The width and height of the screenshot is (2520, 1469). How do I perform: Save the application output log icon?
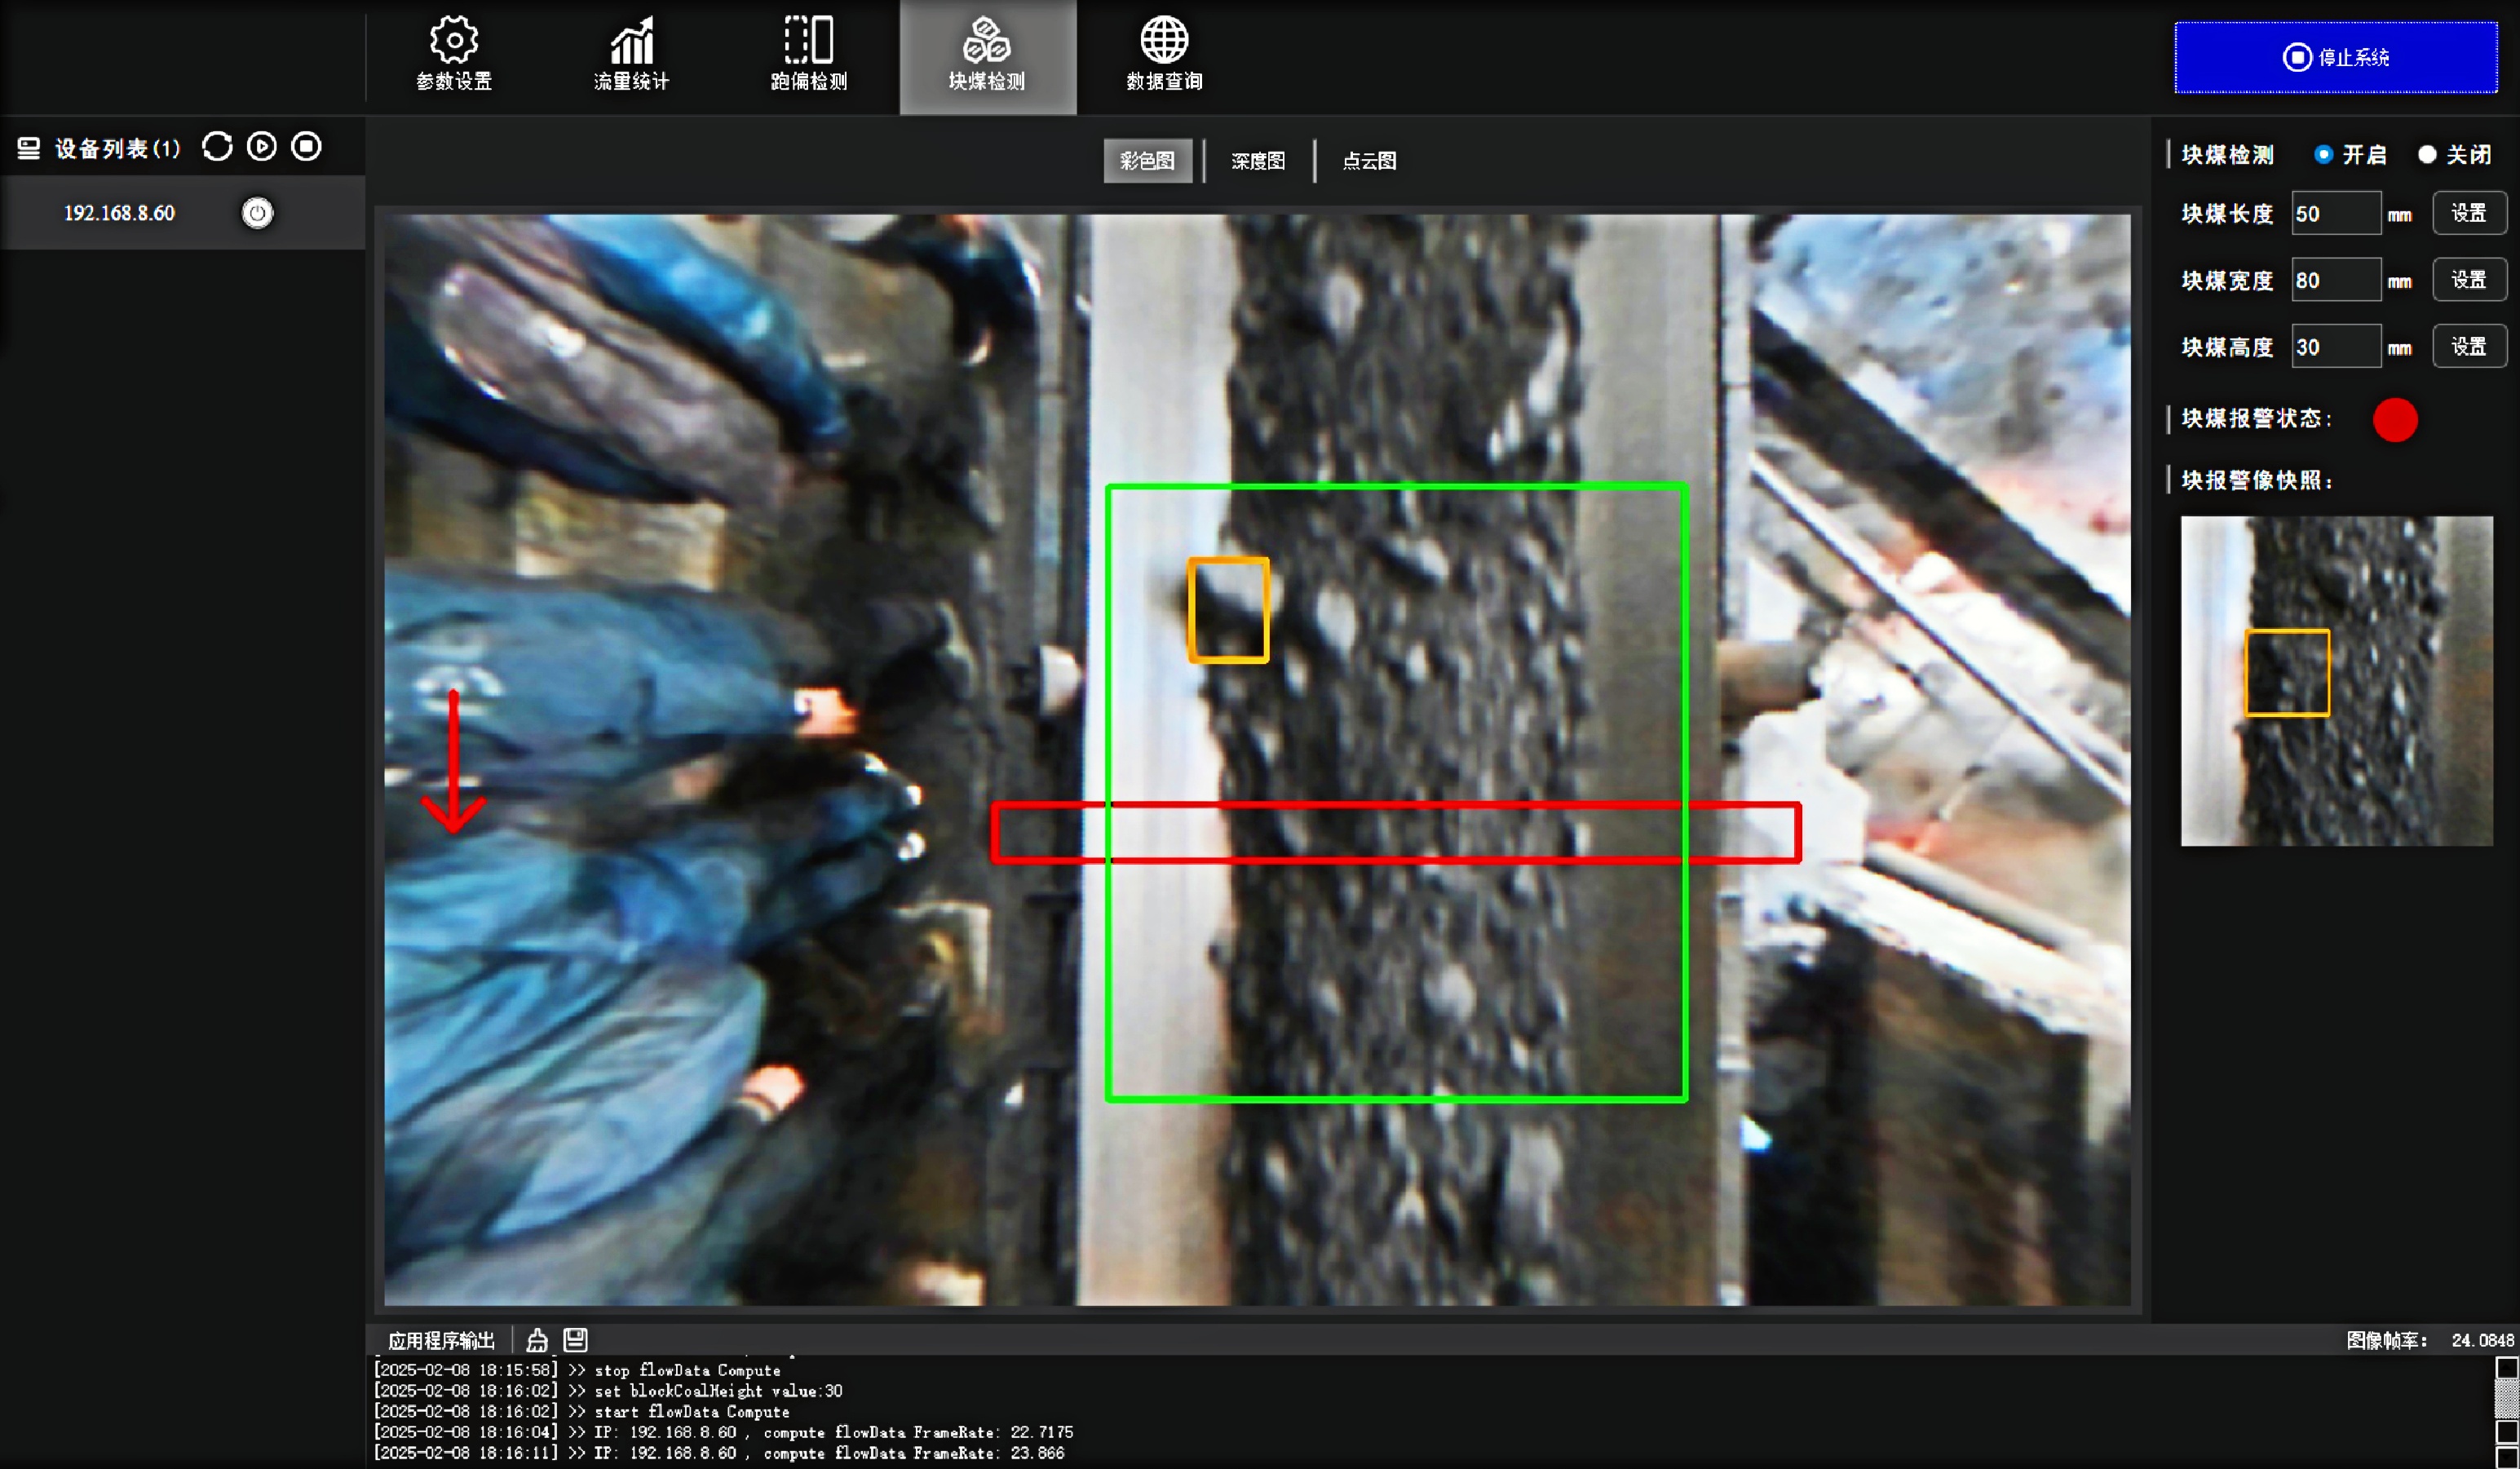575,1340
